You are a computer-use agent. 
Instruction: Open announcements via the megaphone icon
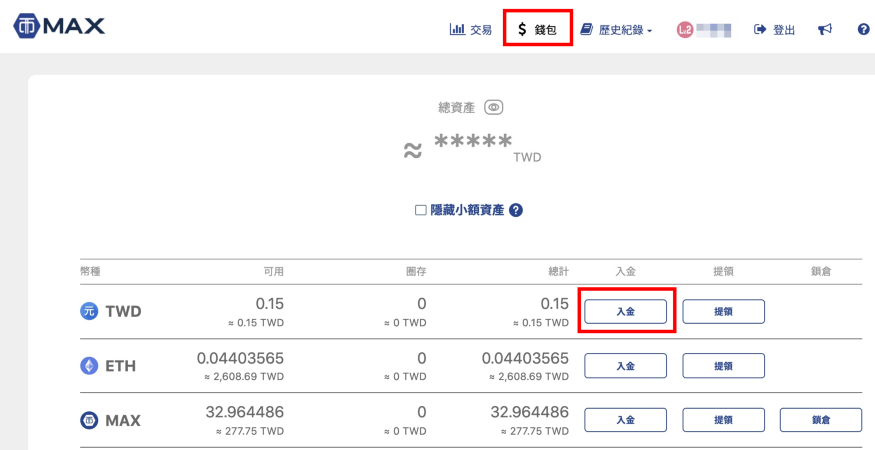[825, 30]
